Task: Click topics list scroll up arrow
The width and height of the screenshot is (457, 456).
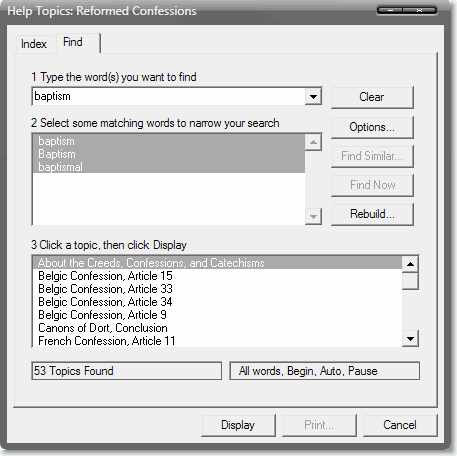Action: (410, 264)
